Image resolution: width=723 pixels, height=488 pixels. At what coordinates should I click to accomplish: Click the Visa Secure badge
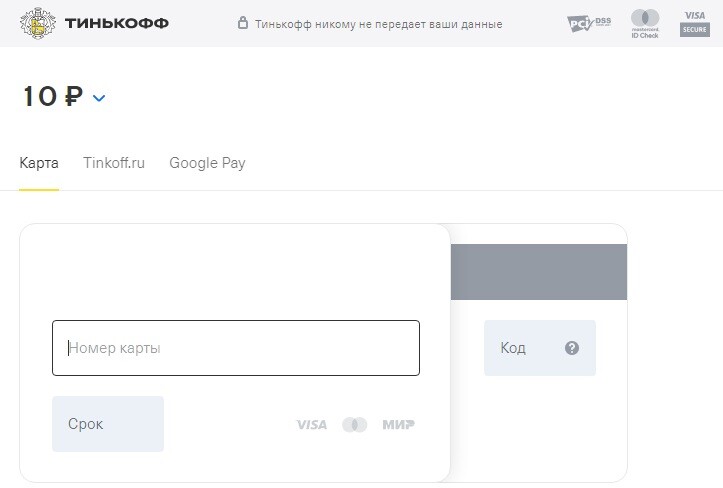[694, 24]
